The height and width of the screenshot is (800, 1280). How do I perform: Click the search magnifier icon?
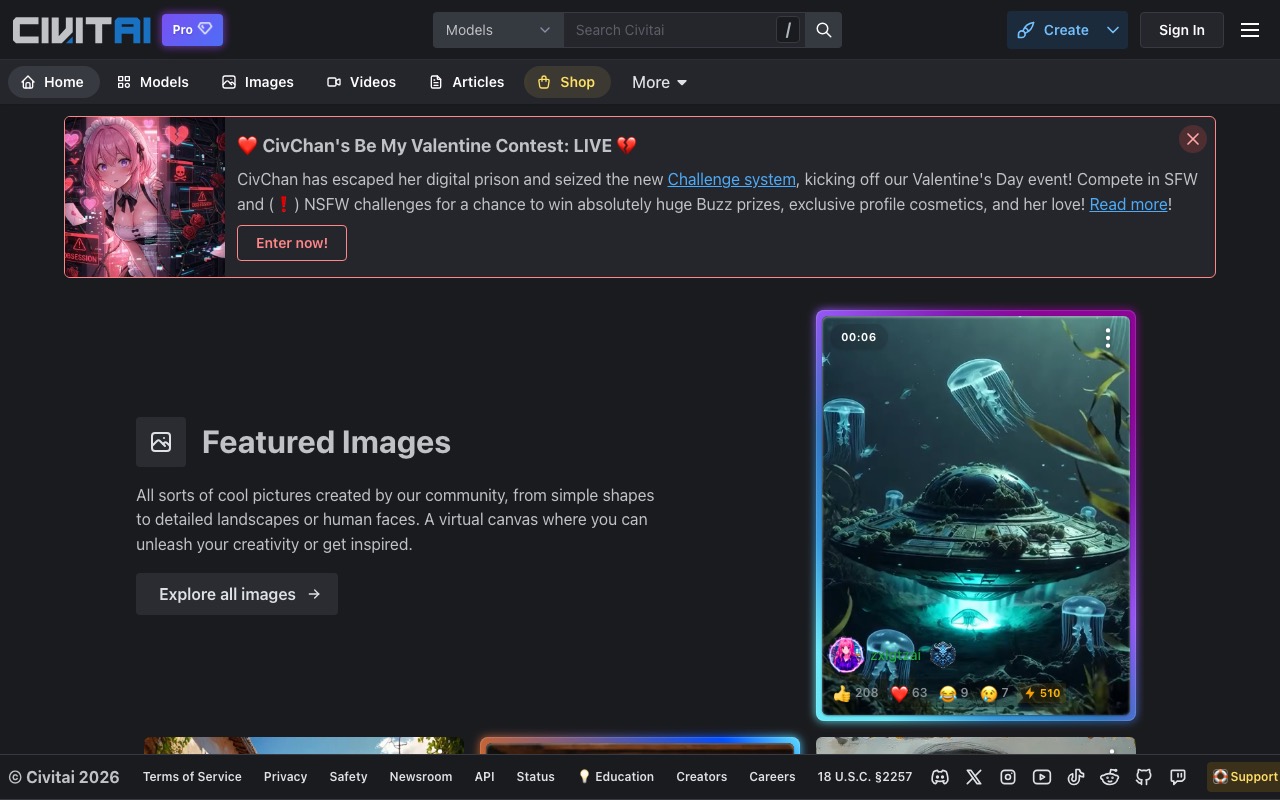824,30
